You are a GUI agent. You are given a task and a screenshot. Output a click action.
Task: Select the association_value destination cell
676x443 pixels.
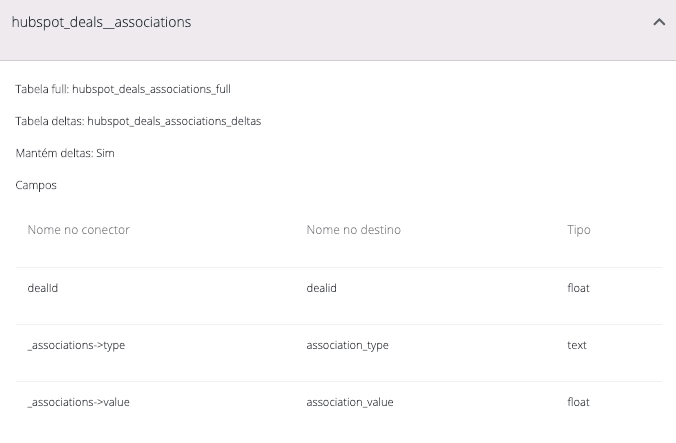pyautogui.click(x=349, y=402)
